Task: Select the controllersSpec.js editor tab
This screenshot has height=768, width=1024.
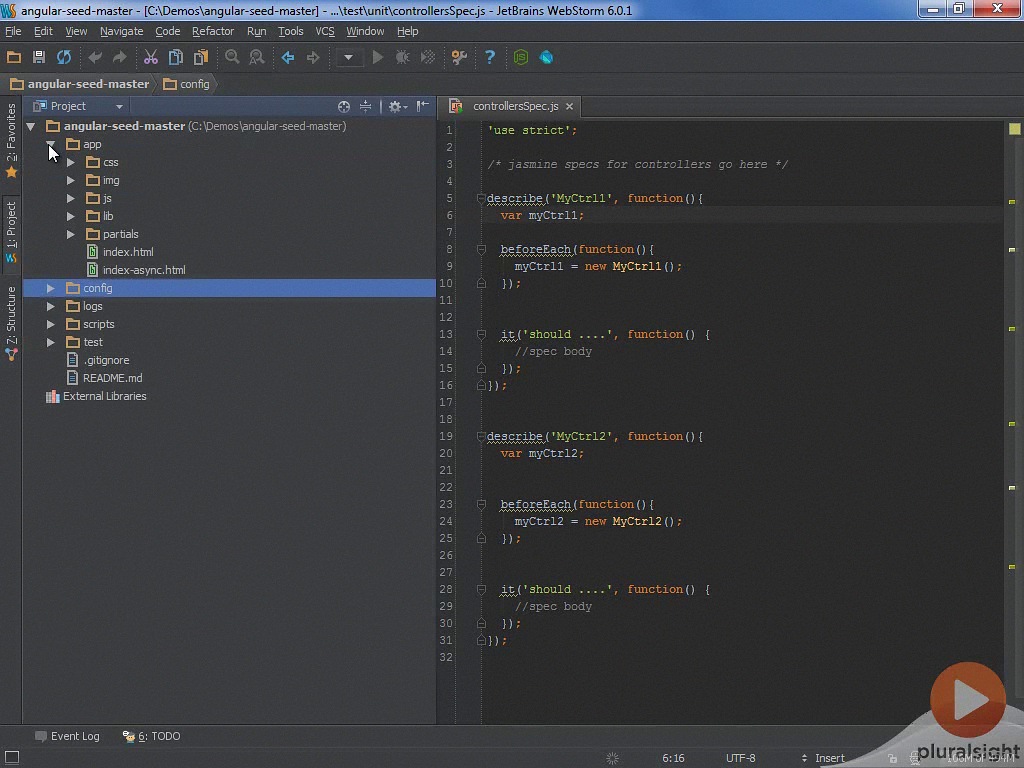Action: (x=515, y=106)
